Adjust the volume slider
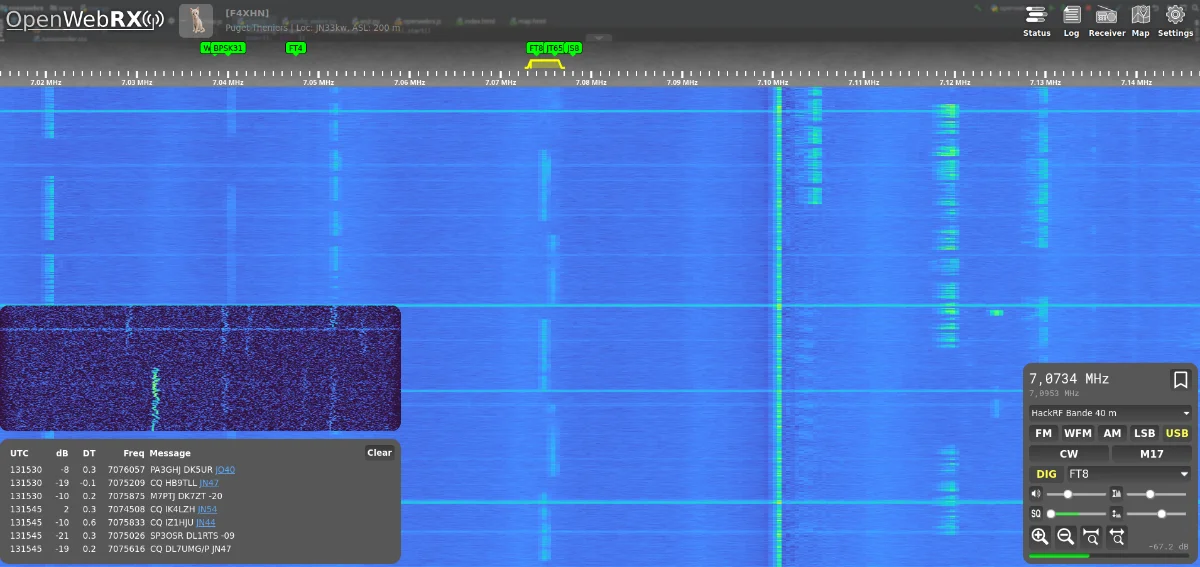This screenshot has height=567, width=1200. (x=1075, y=494)
